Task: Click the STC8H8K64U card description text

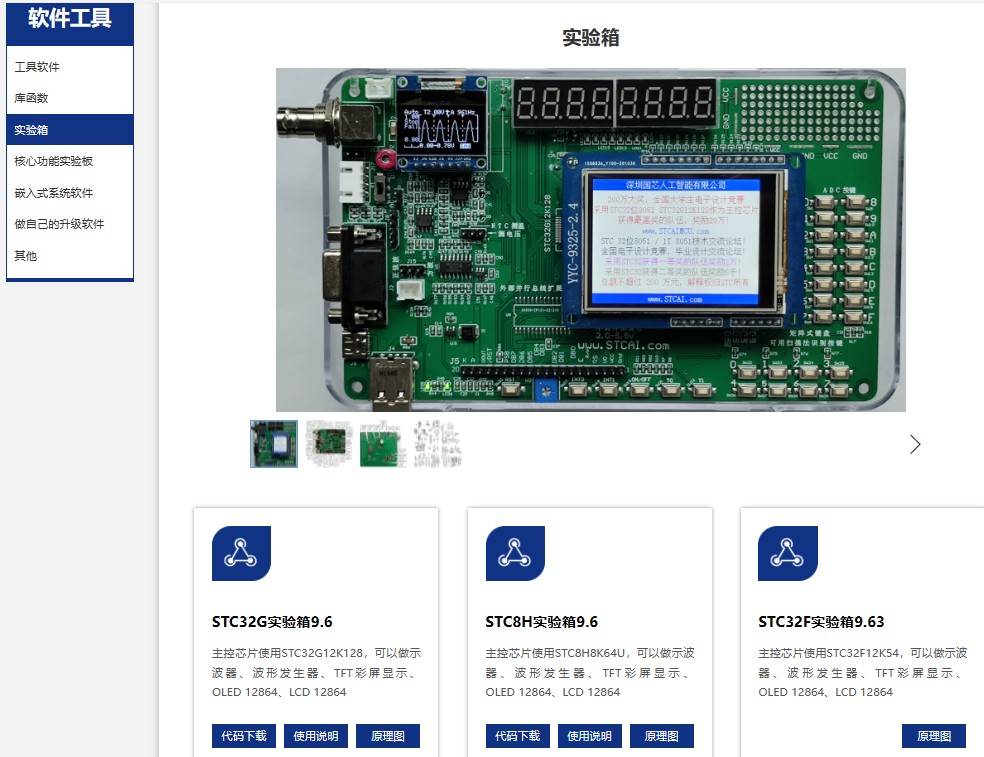Action: [x=590, y=672]
